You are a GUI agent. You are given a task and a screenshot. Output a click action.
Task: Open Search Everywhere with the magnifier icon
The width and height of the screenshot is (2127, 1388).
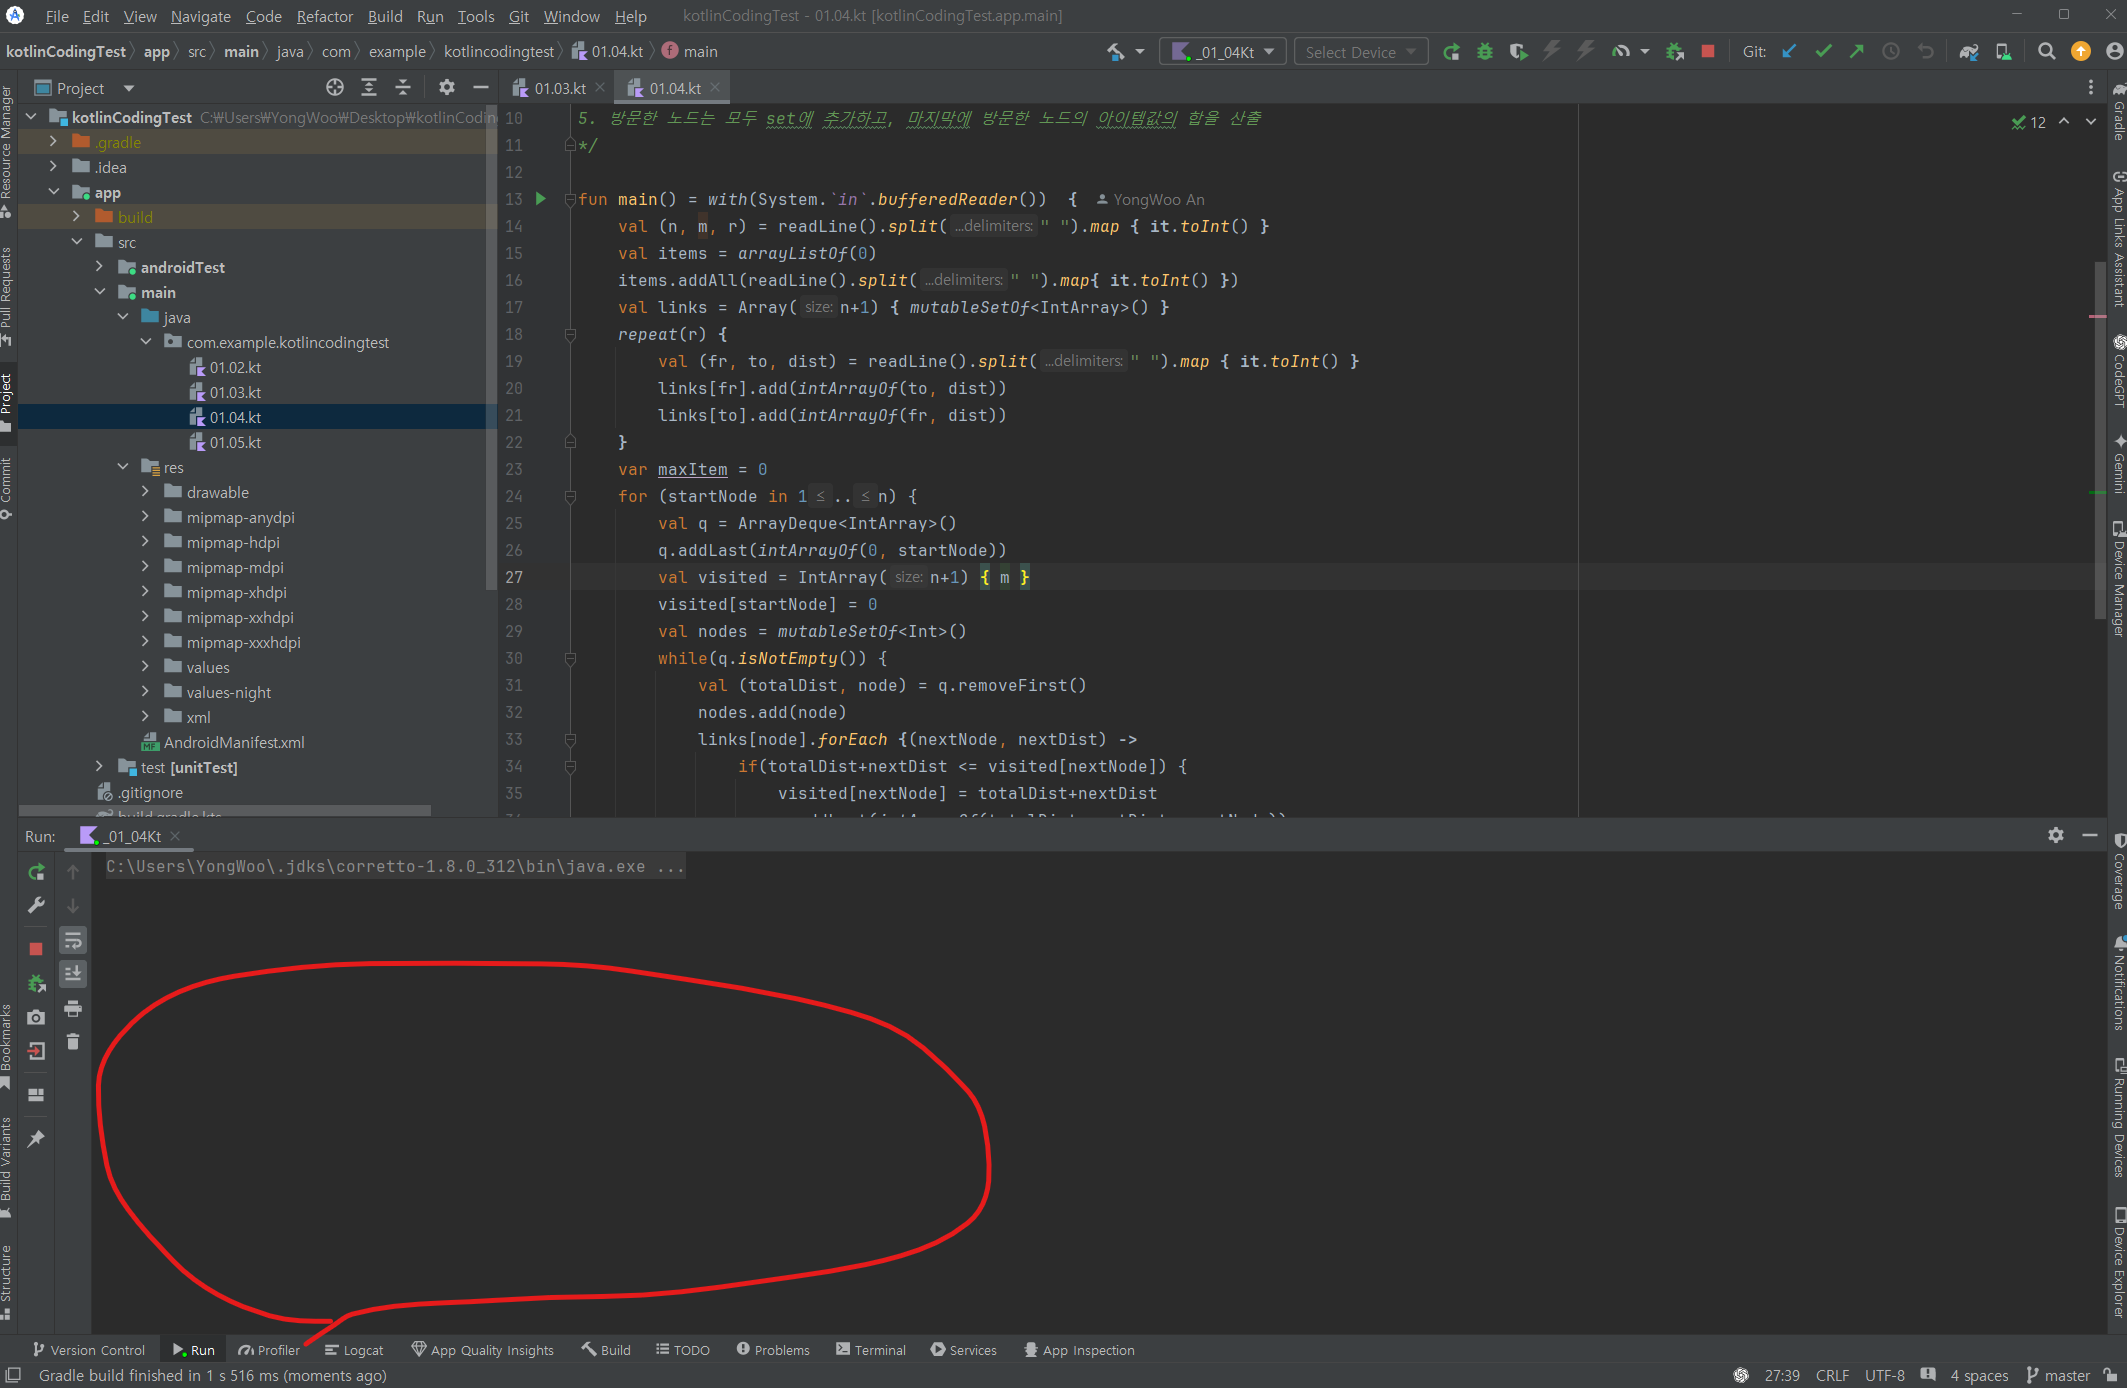(x=2046, y=51)
